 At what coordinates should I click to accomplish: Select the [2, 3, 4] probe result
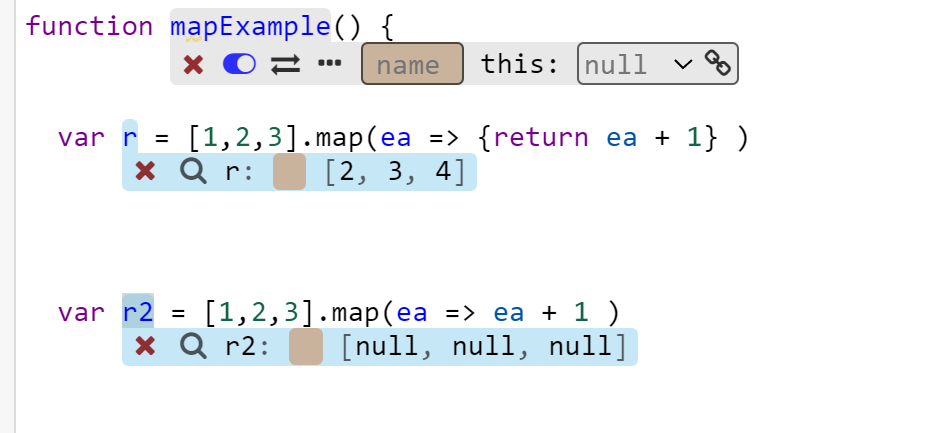(x=394, y=172)
